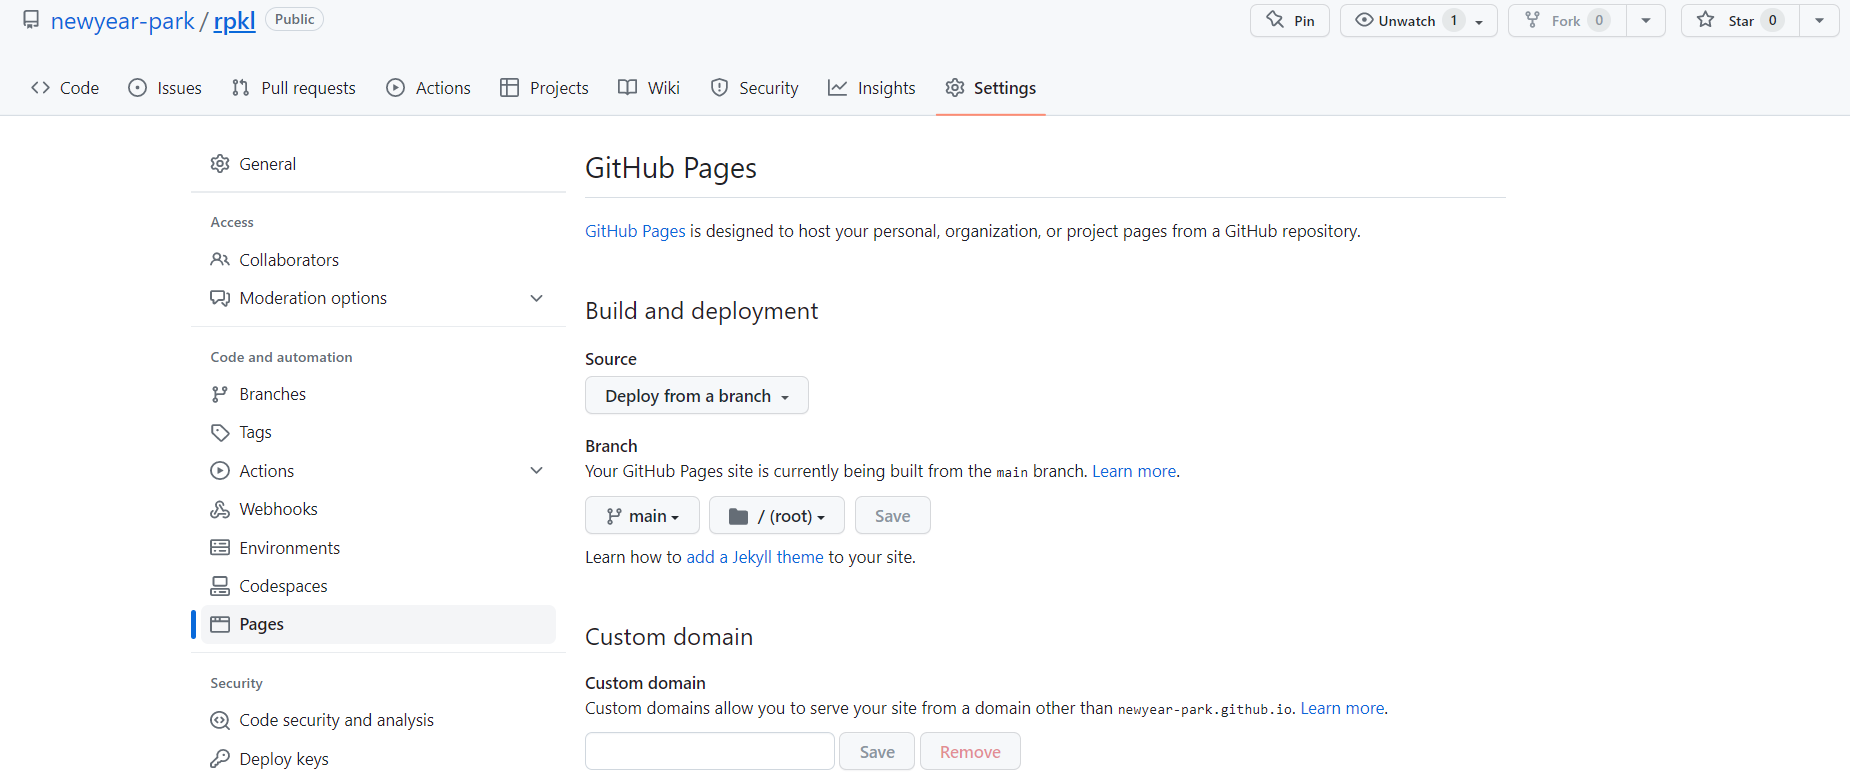Click the Branches git-branch icon in sidebar
This screenshot has height=775, width=1850.
[220, 394]
